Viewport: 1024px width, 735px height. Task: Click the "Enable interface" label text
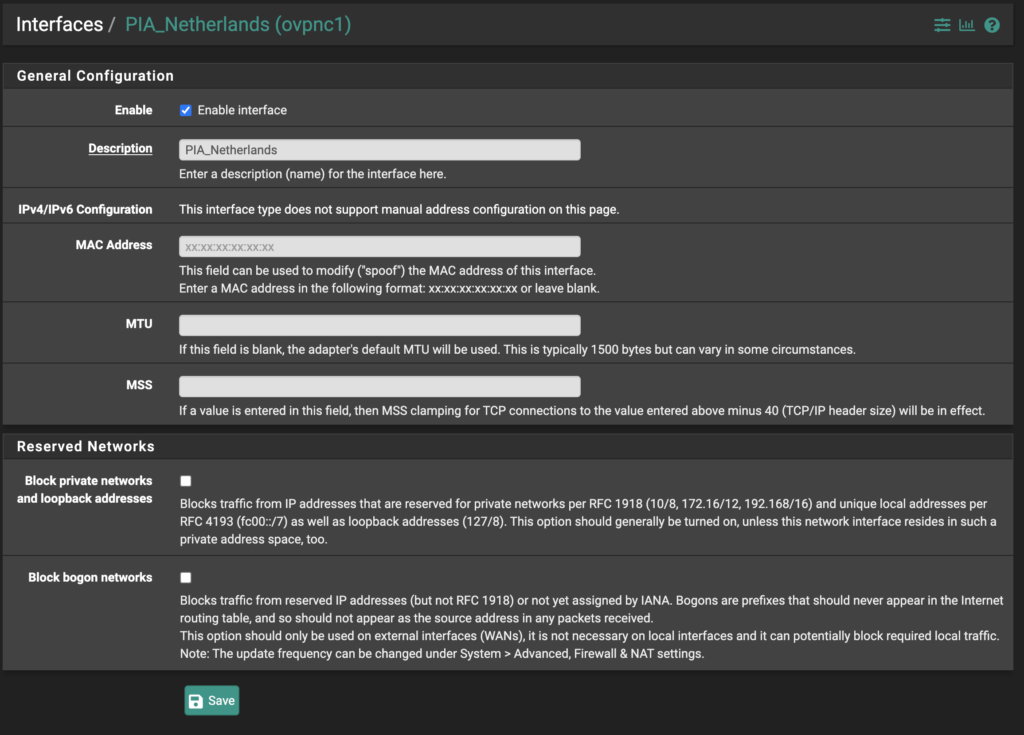click(242, 110)
